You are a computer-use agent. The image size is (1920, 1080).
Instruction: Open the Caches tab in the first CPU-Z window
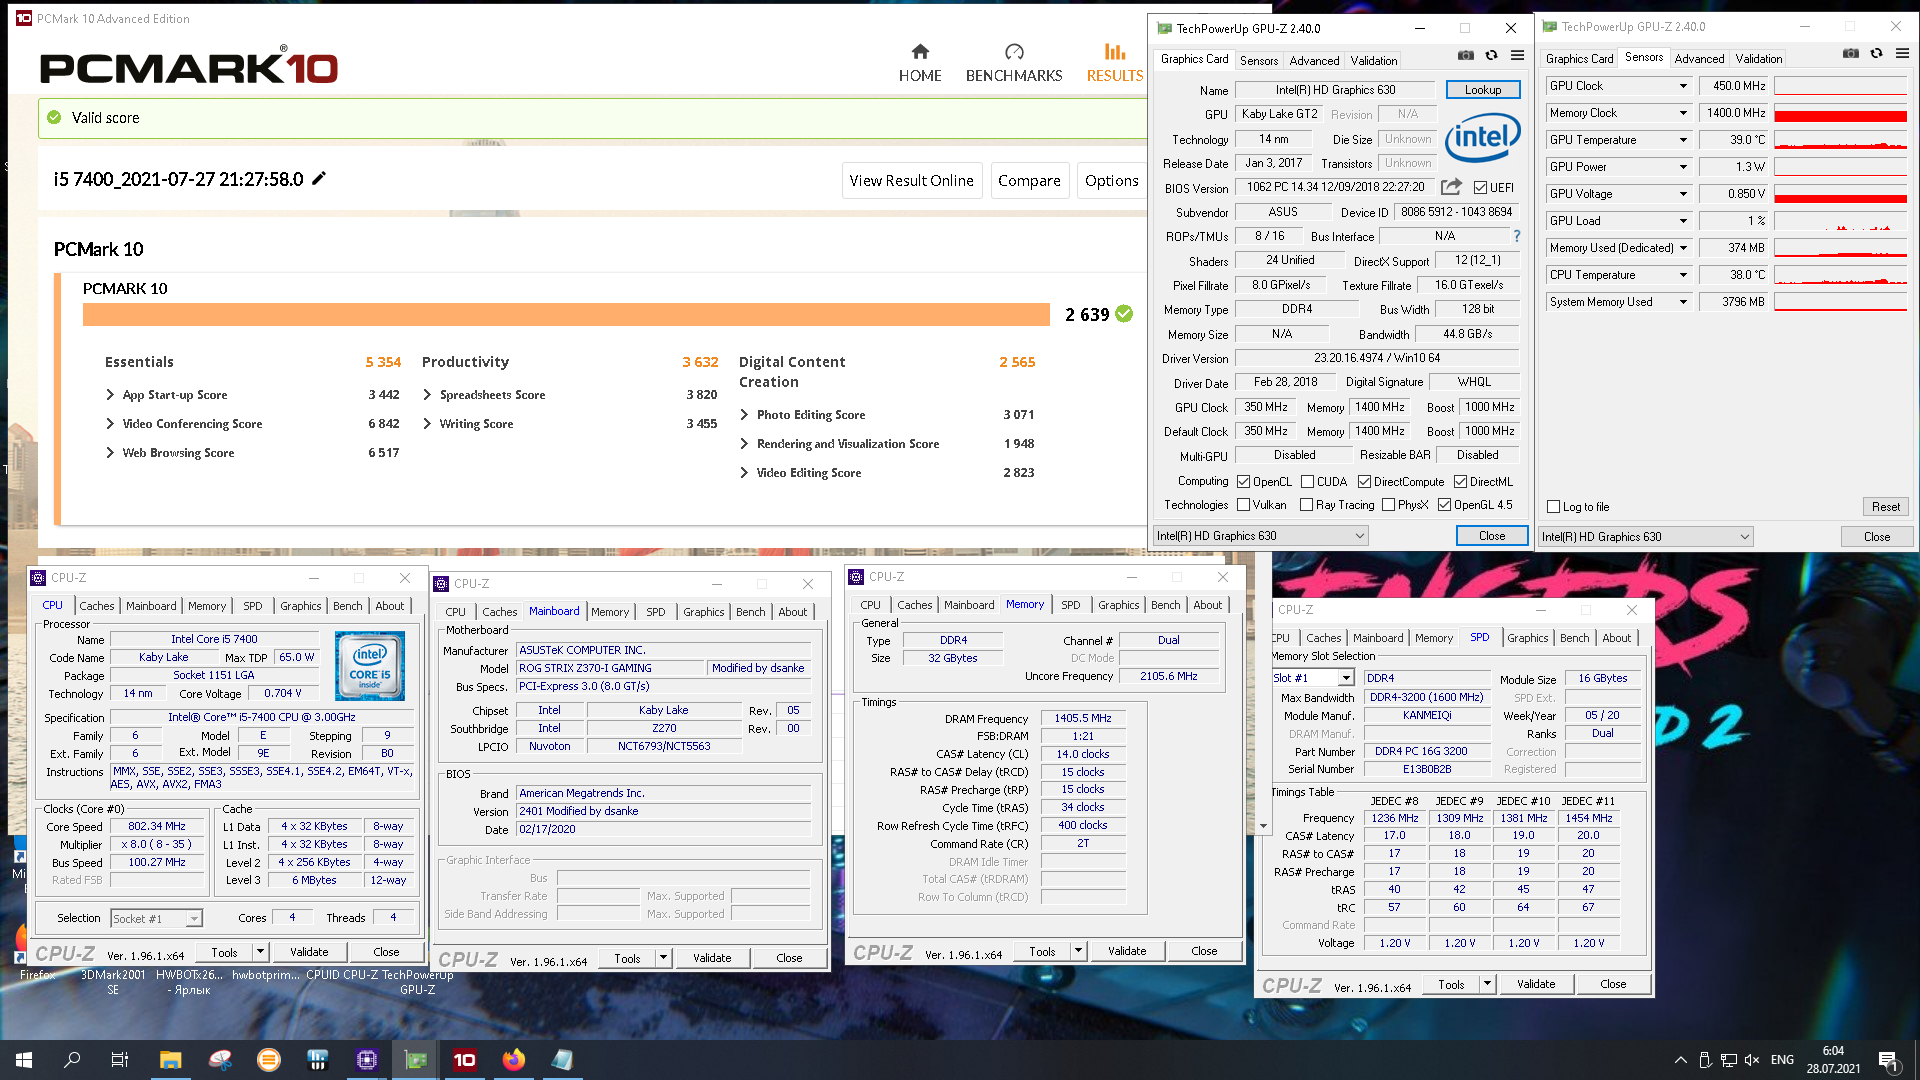coord(97,606)
